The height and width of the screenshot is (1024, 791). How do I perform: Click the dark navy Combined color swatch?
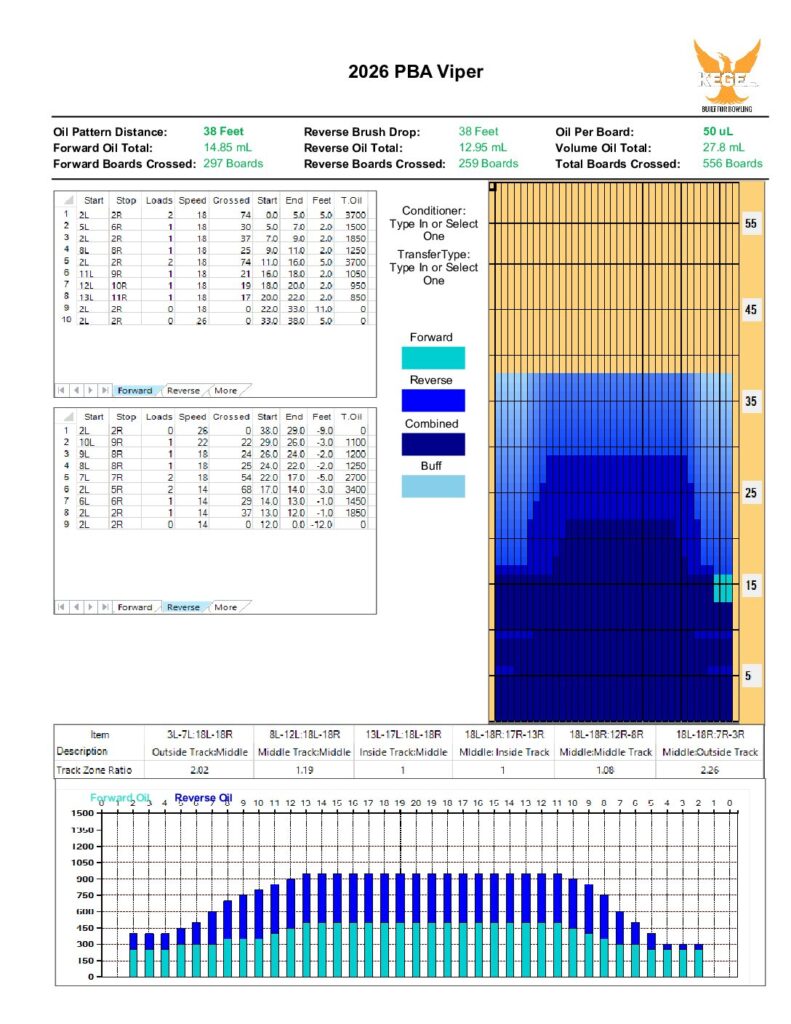pos(433,444)
